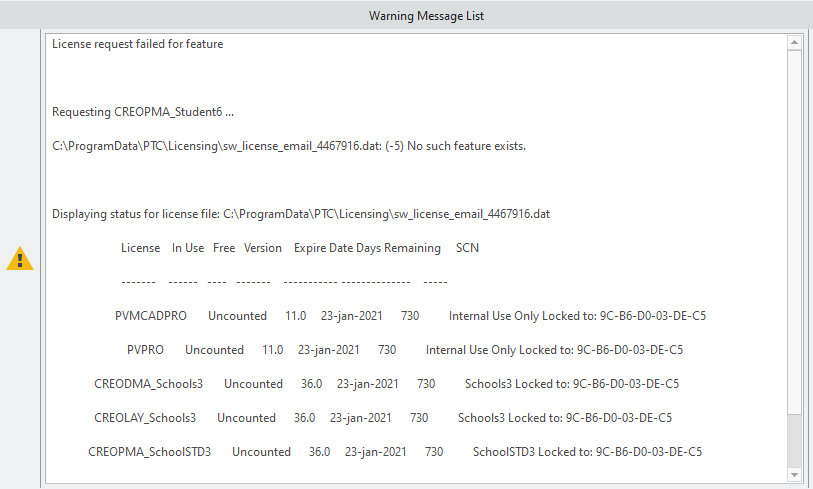
Task: Click 'Internal Use Only Locked to' in PVPRO row
Action: 500,350
